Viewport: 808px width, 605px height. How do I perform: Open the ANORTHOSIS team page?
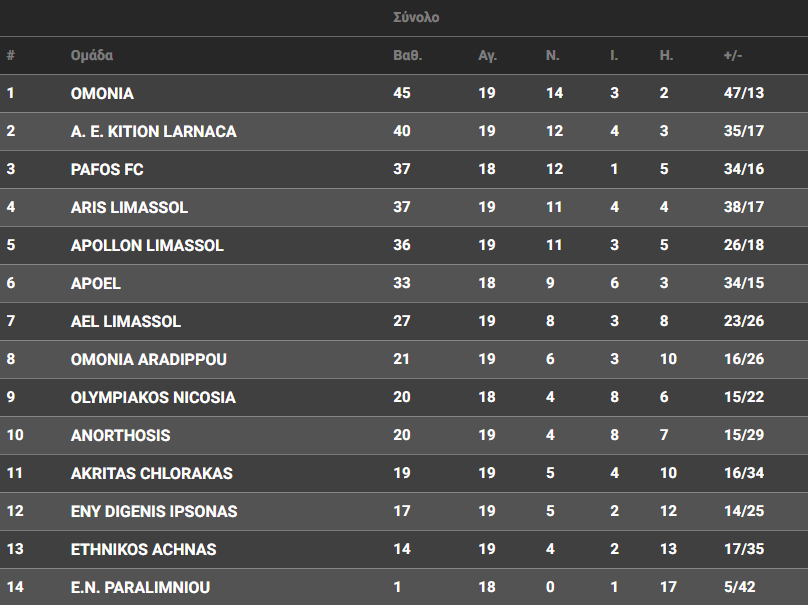[x=121, y=435]
